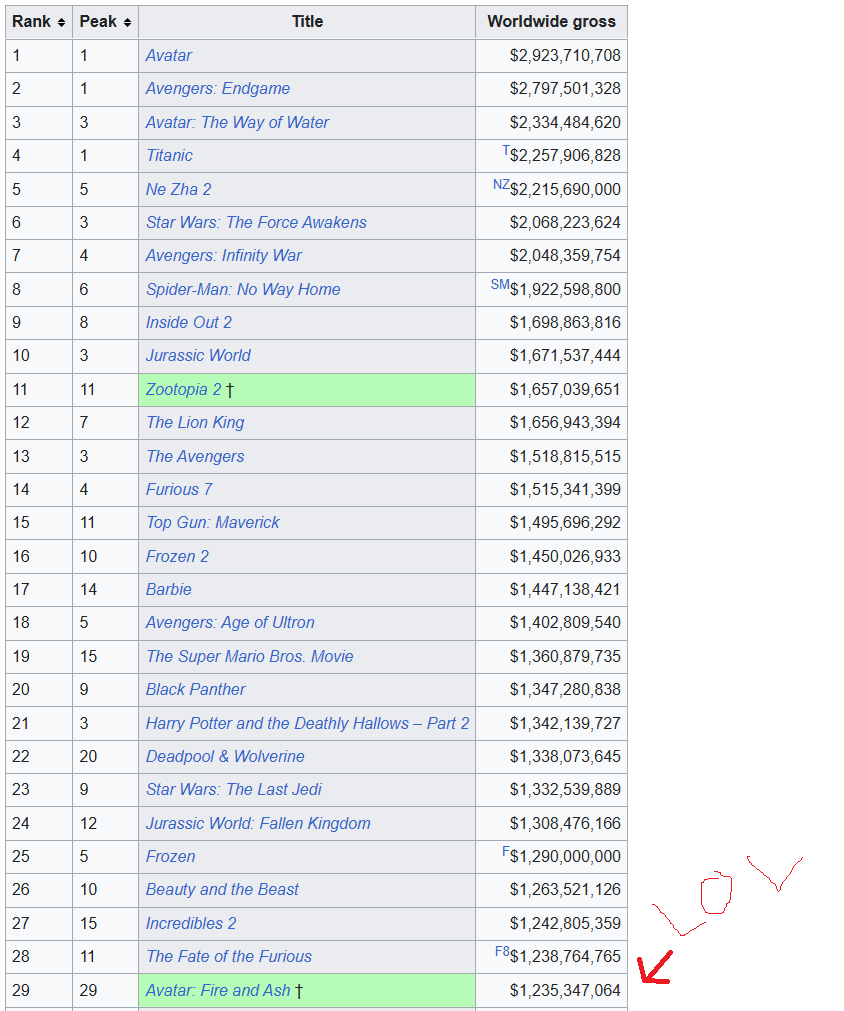Select Avatar: Fire and Ash gross $1,235,347,064

(x=565, y=990)
